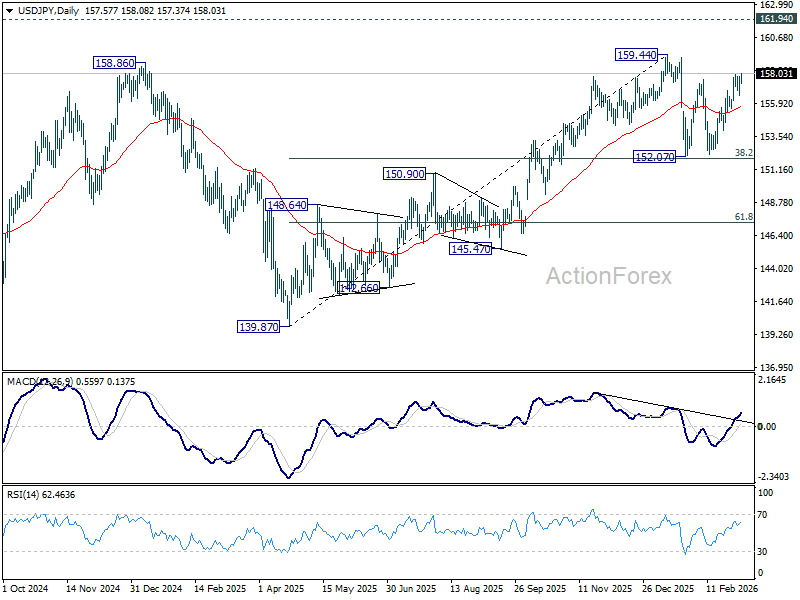Click the current price tag 158.031
The height and width of the screenshot is (600, 800).
(x=776, y=73)
